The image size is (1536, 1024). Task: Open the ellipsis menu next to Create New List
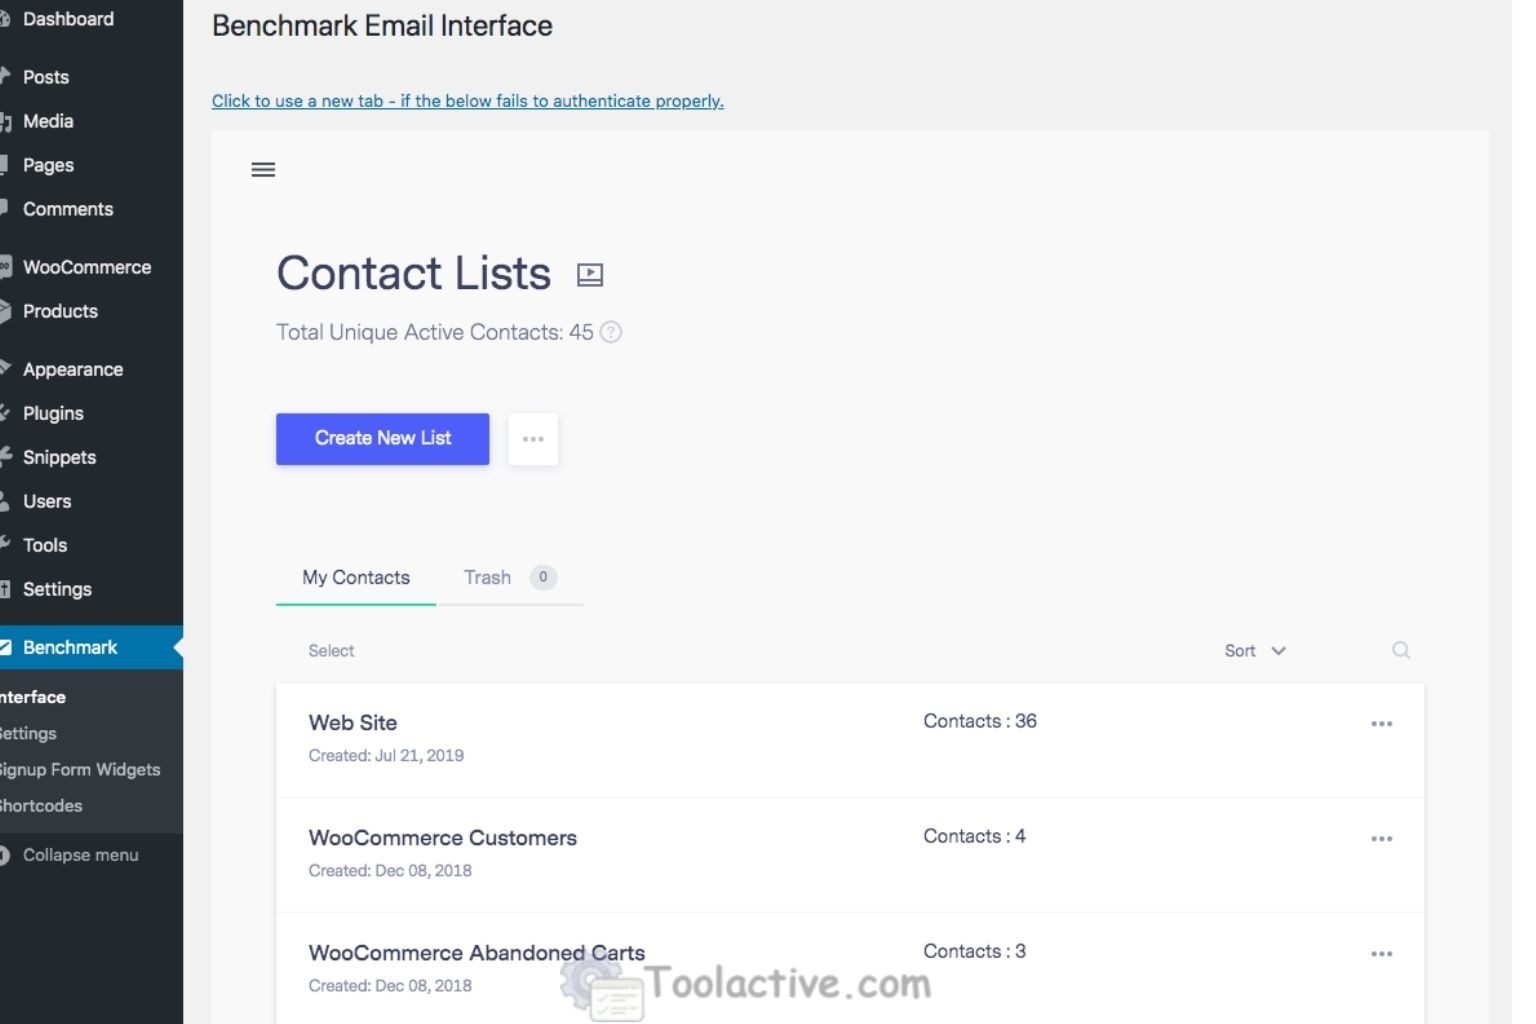(533, 438)
